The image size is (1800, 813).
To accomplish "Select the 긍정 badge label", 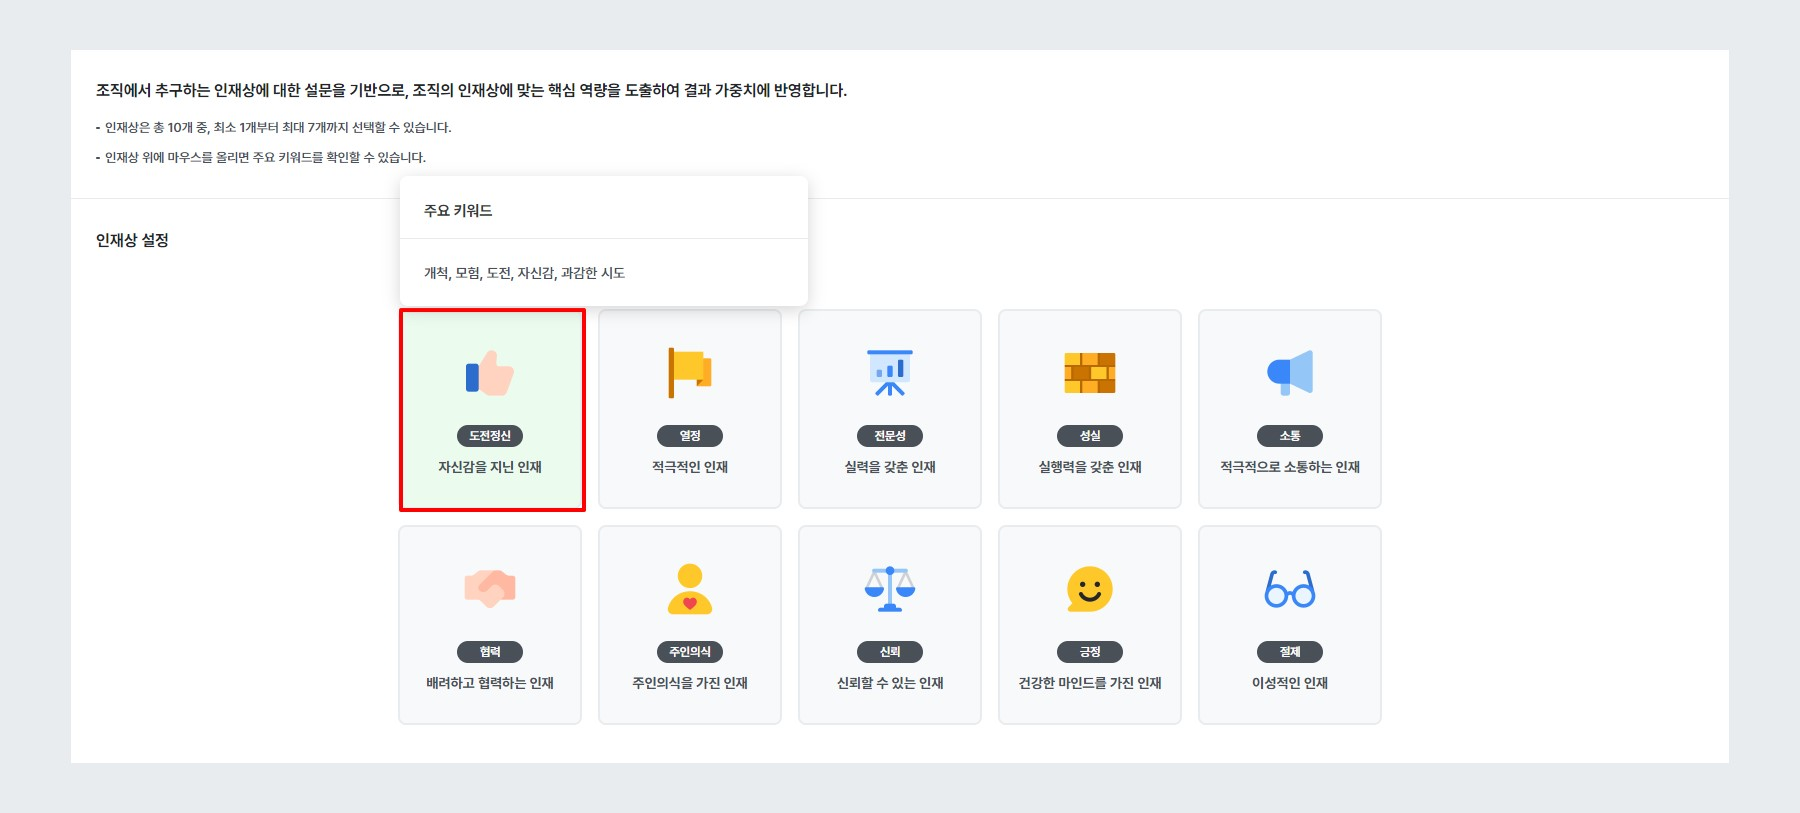I will coord(1090,652).
